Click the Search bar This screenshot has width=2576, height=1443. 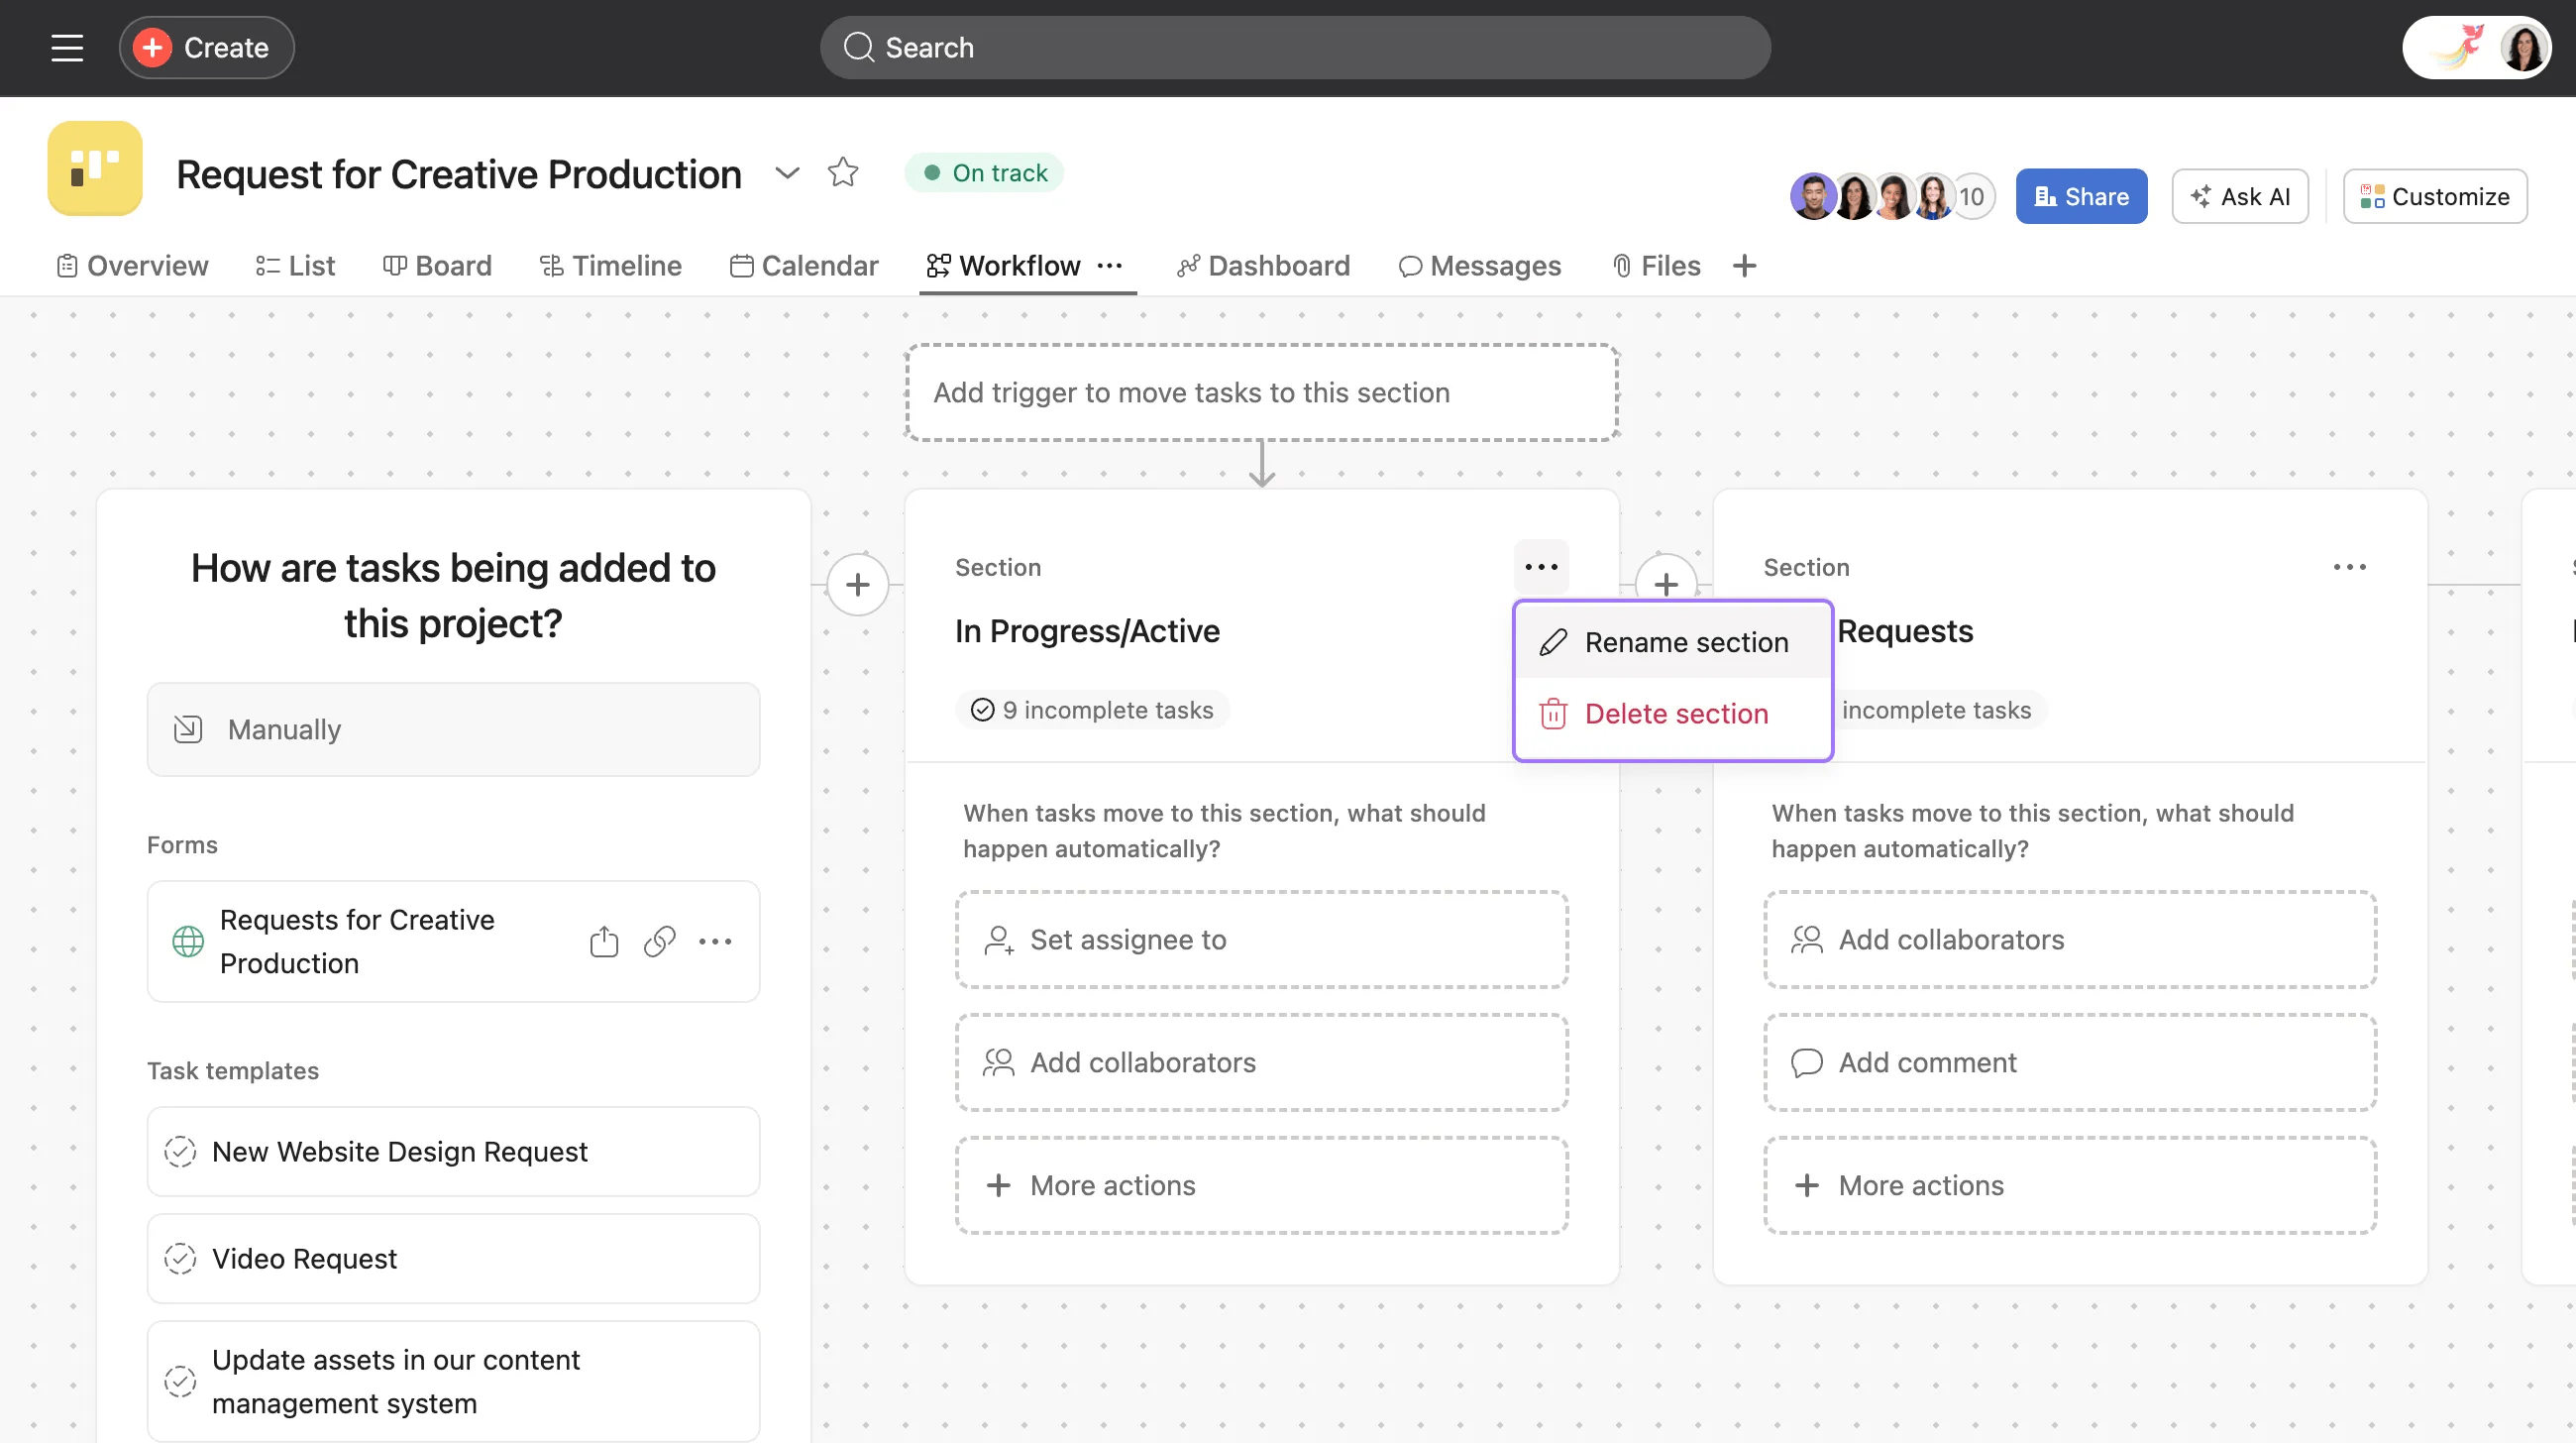coord(1295,47)
